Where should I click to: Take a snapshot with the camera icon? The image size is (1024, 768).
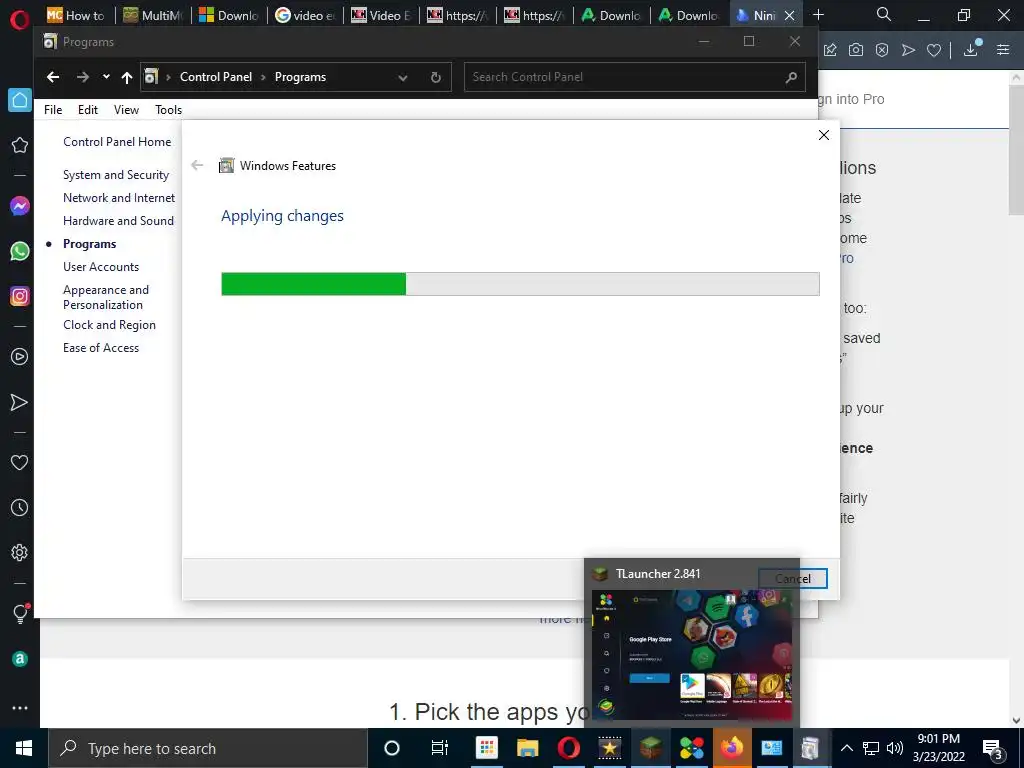(856, 50)
